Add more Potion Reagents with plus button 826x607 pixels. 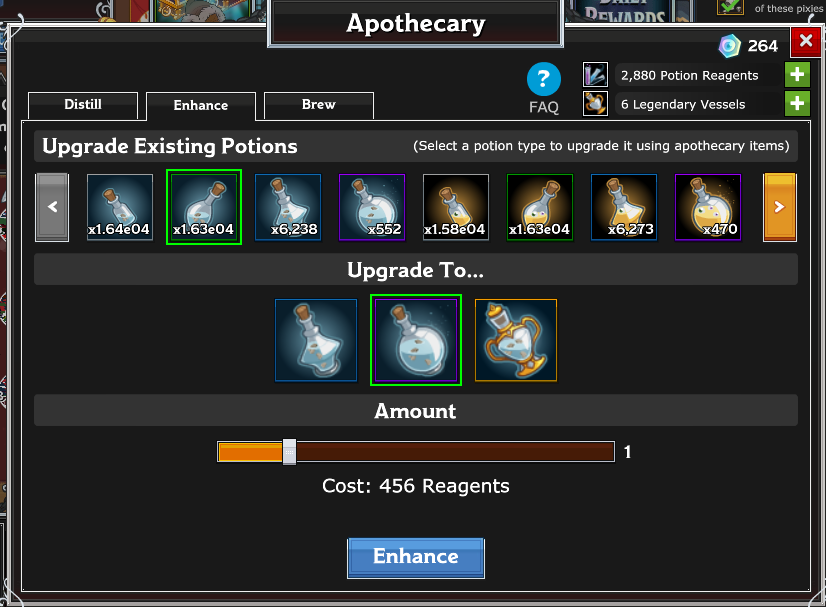click(797, 74)
